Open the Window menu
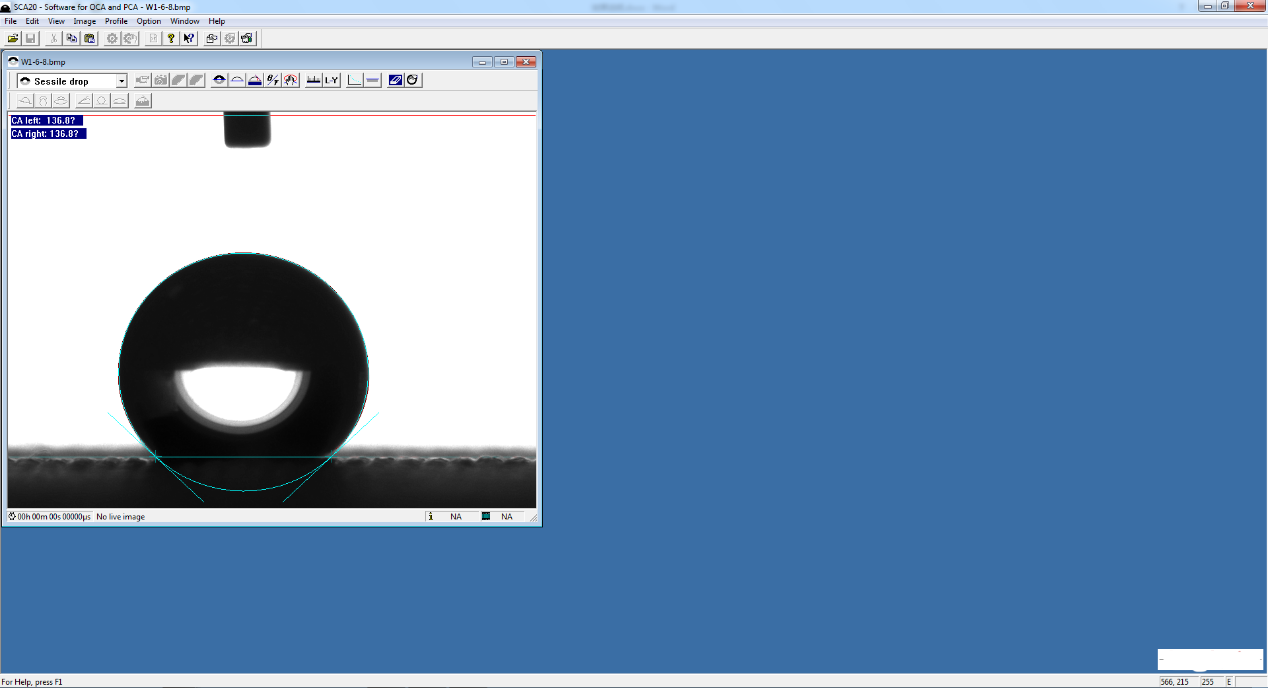The width and height of the screenshot is (1268, 688). (x=184, y=21)
